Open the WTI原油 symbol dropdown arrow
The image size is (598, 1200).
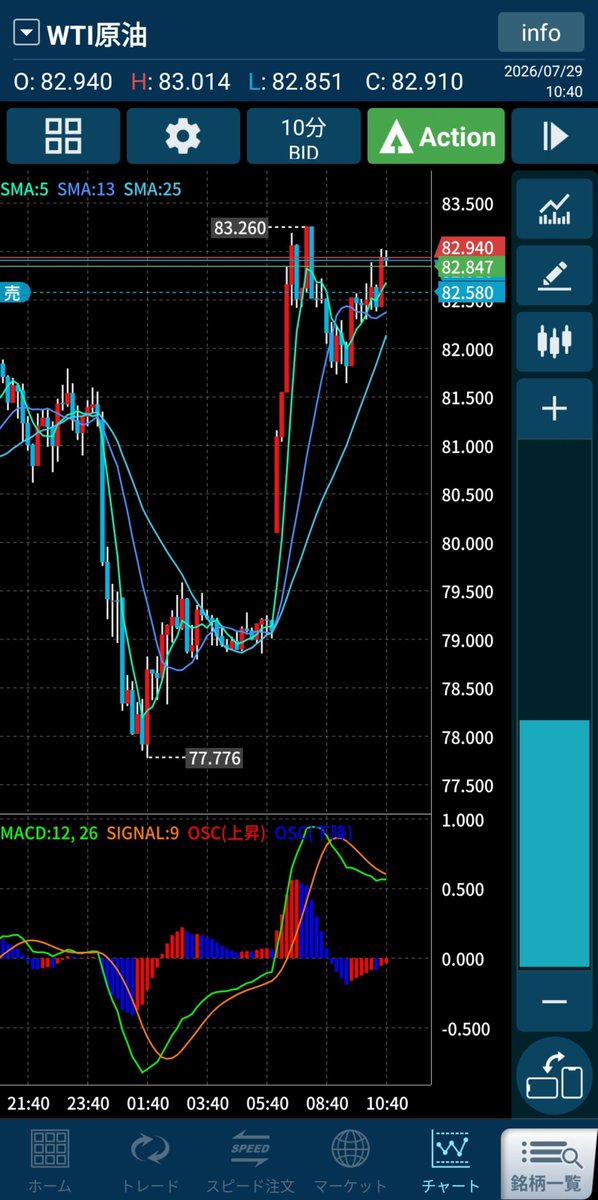(x=28, y=35)
